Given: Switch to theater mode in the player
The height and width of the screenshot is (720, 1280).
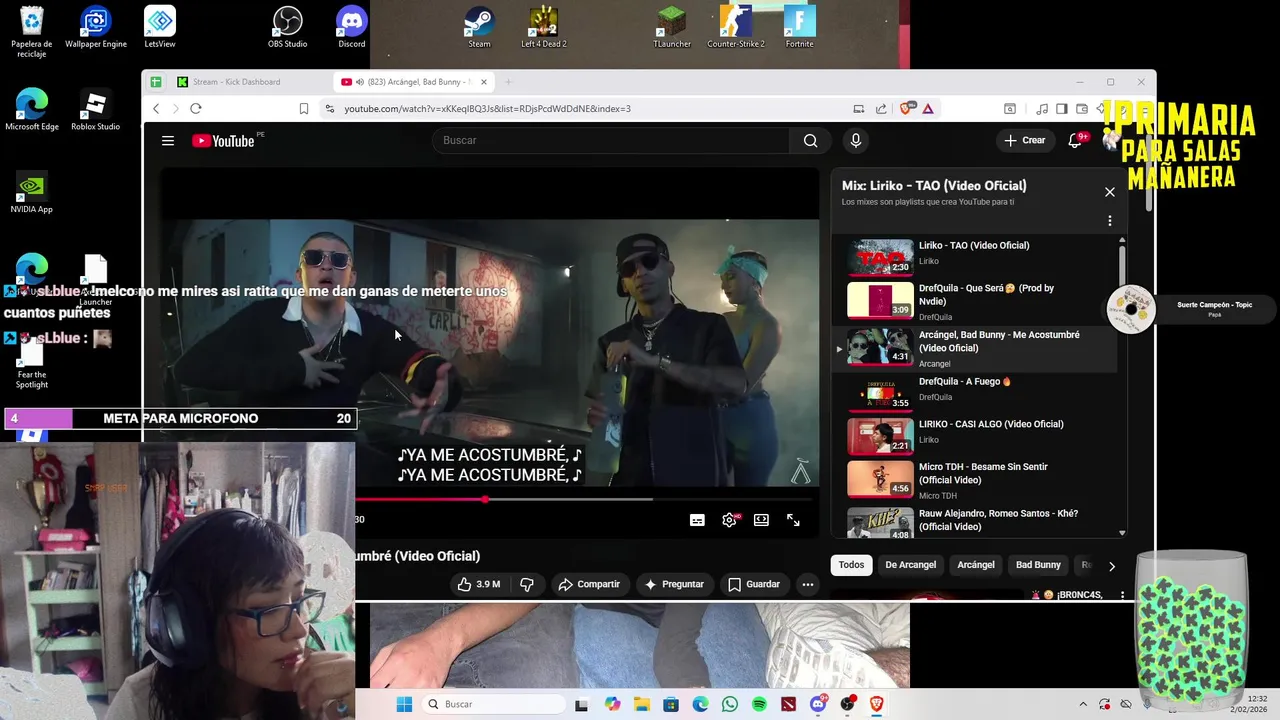Looking at the screenshot, I should click(761, 520).
